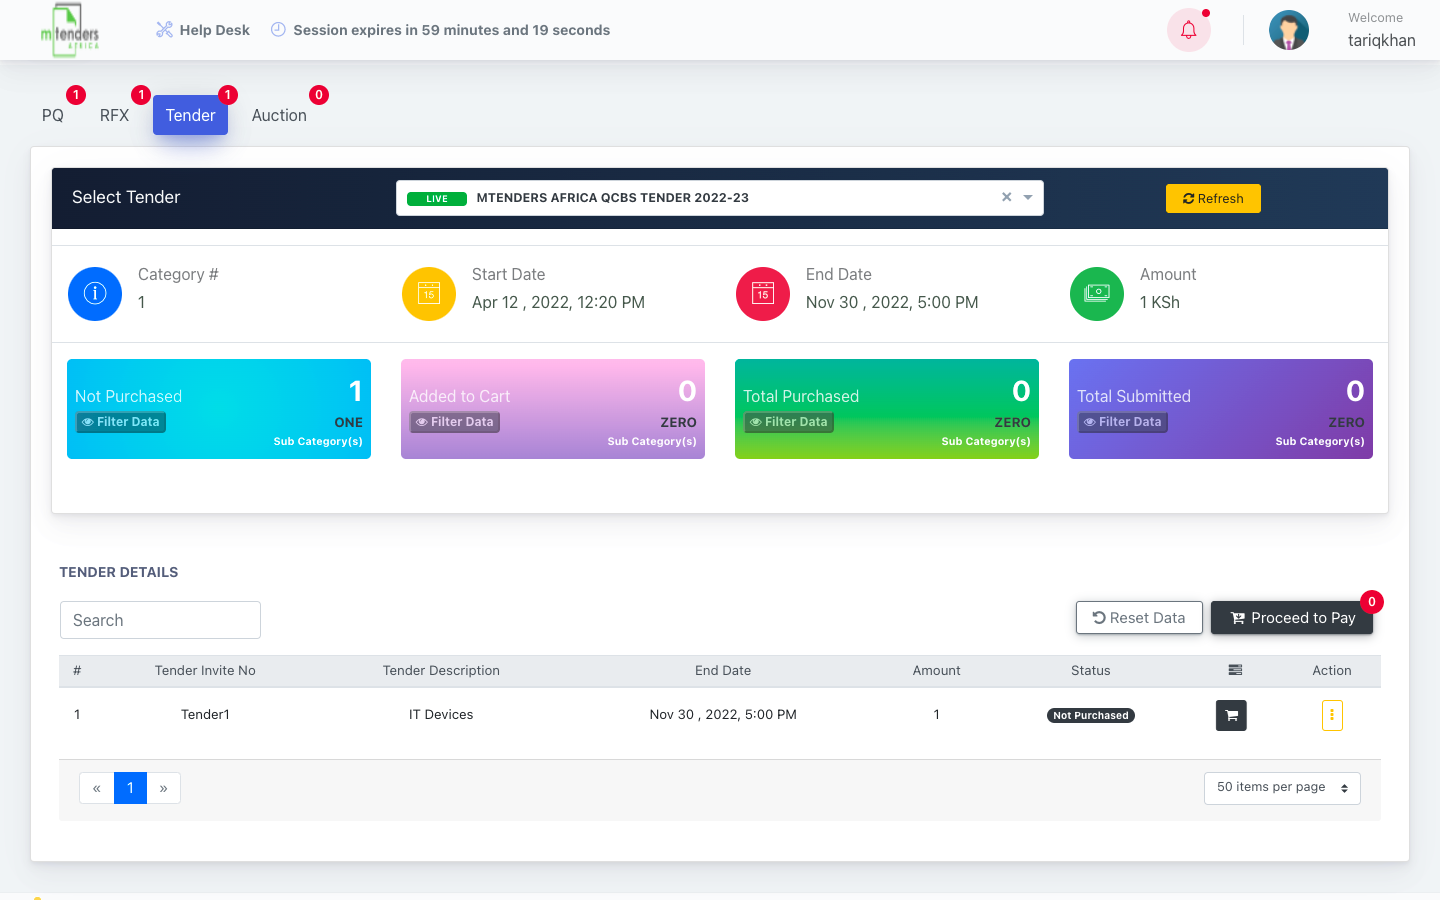Focus the tender Search field
The height and width of the screenshot is (900, 1440).
[160, 620]
